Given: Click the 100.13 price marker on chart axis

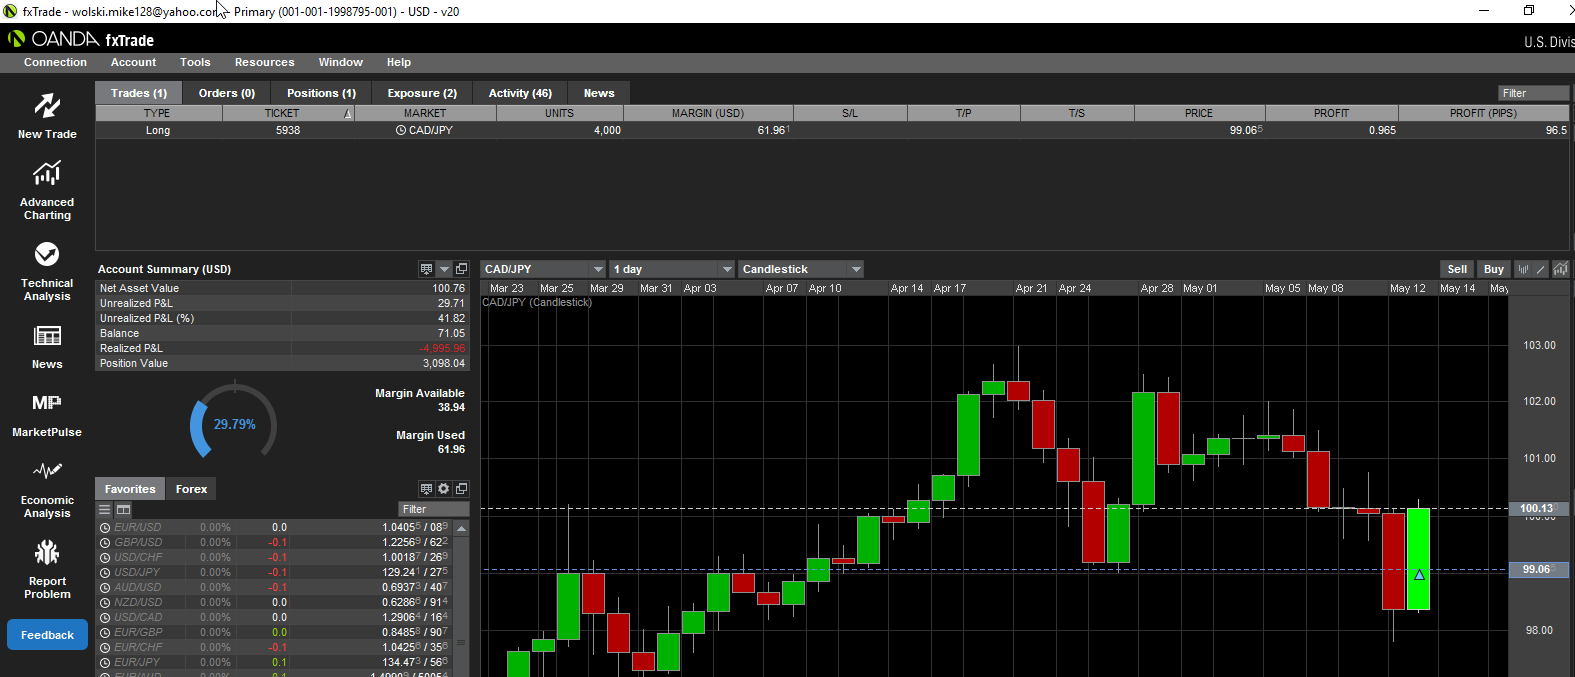Looking at the screenshot, I should click(x=1537, y=508).
